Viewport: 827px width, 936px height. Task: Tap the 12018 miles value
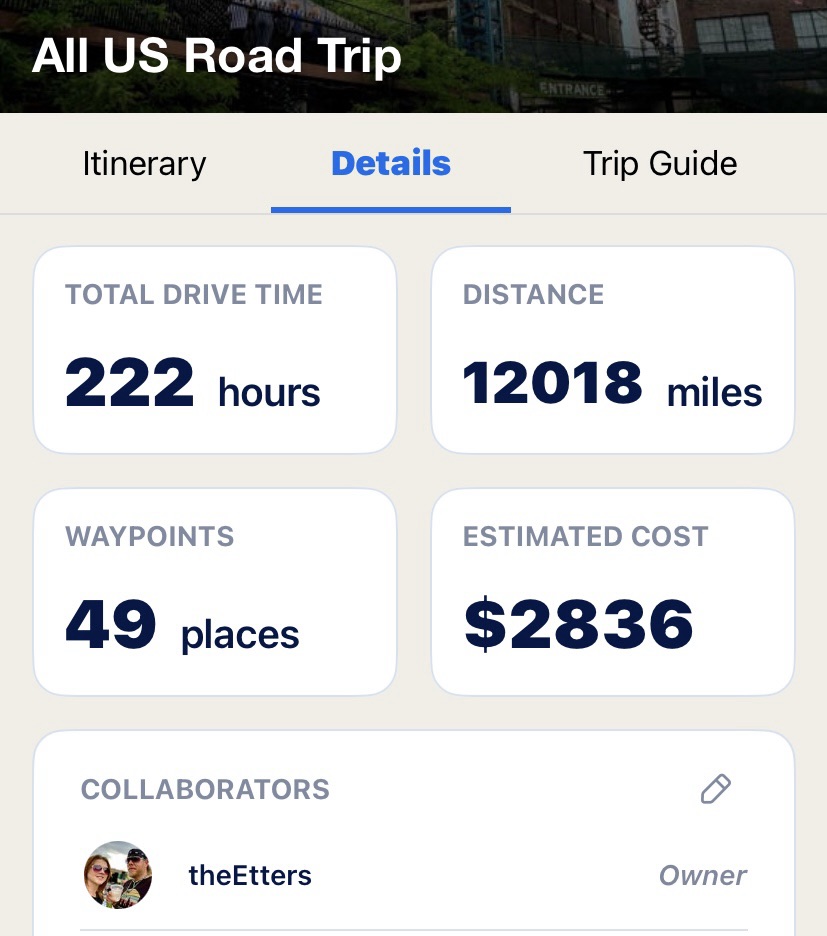click(x=612, y=385)
